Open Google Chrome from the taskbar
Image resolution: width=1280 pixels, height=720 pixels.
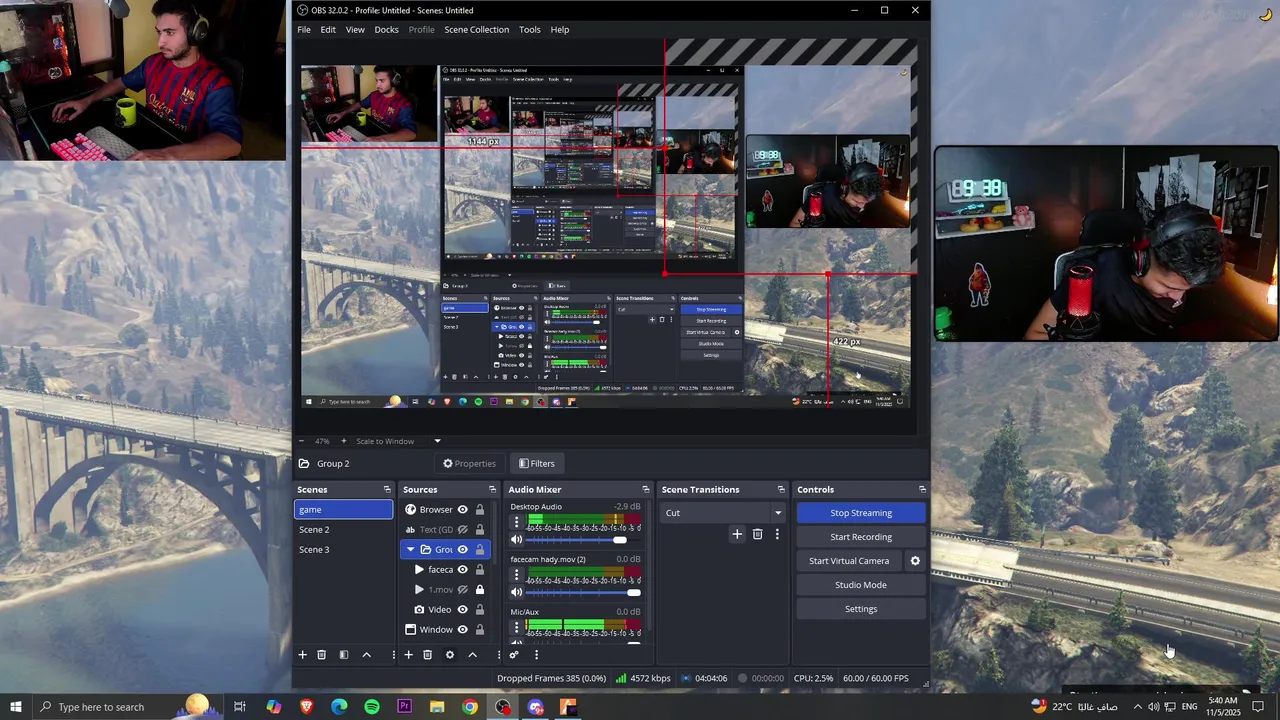pyautogui.click(x=470, y=707)
